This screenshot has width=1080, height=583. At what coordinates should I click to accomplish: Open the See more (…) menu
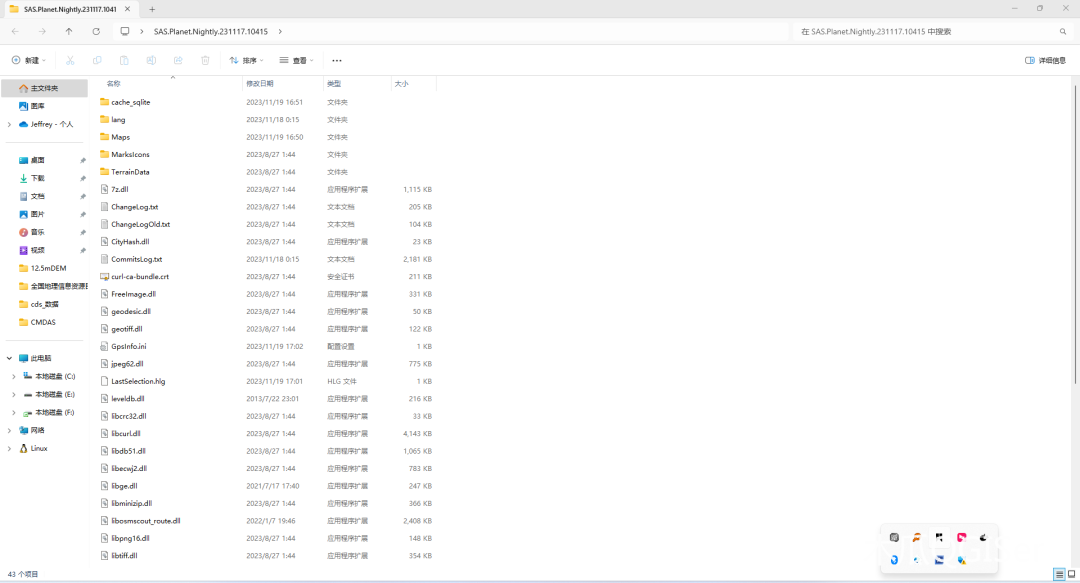[337, 61]
